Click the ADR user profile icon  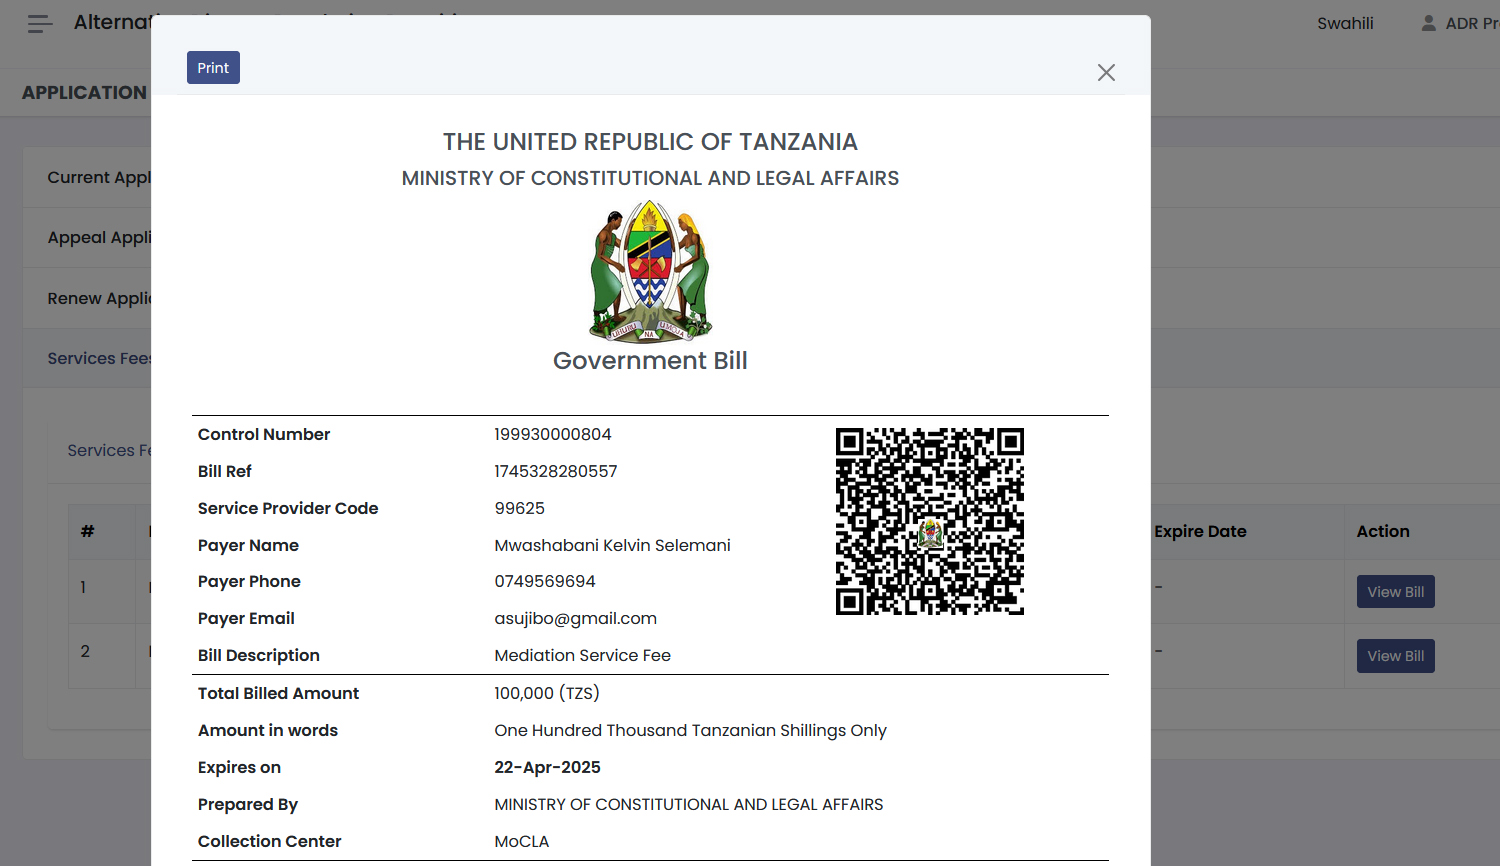coord(1429,23)
